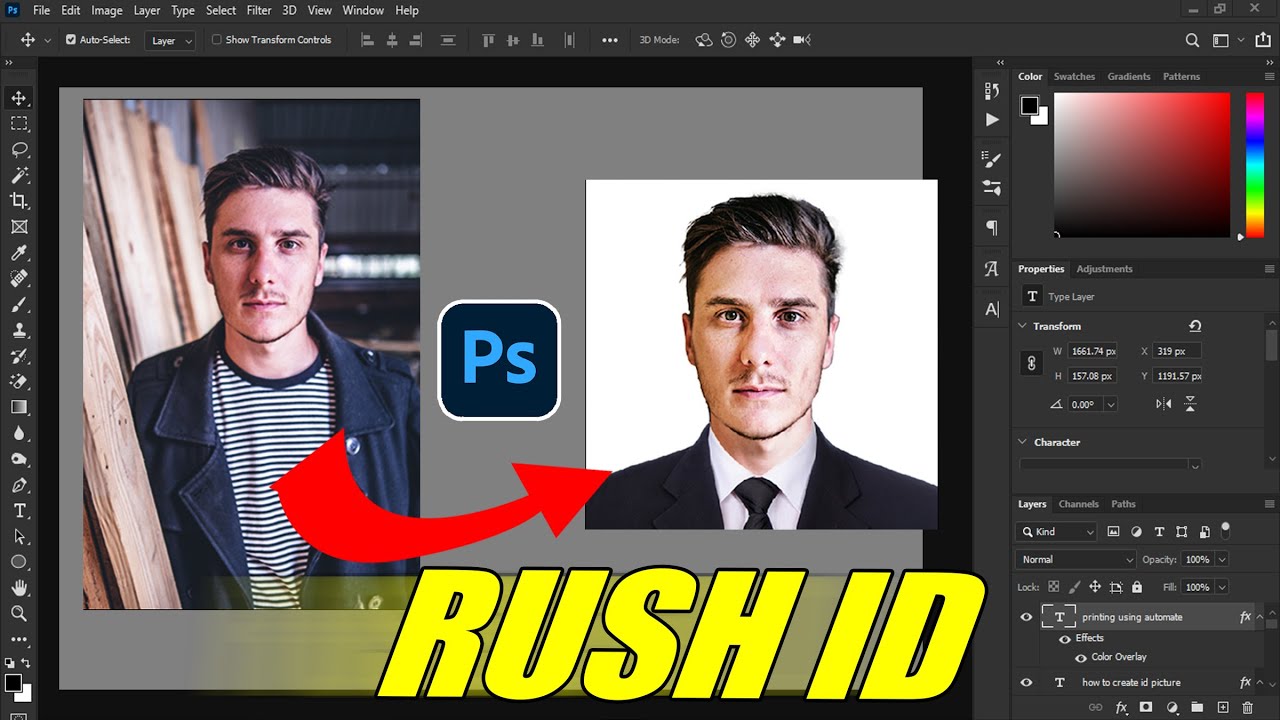Viewport: 1280px width, 720px height.
Task: Collapse the Transform section
Action: (x=1022, y=326)
